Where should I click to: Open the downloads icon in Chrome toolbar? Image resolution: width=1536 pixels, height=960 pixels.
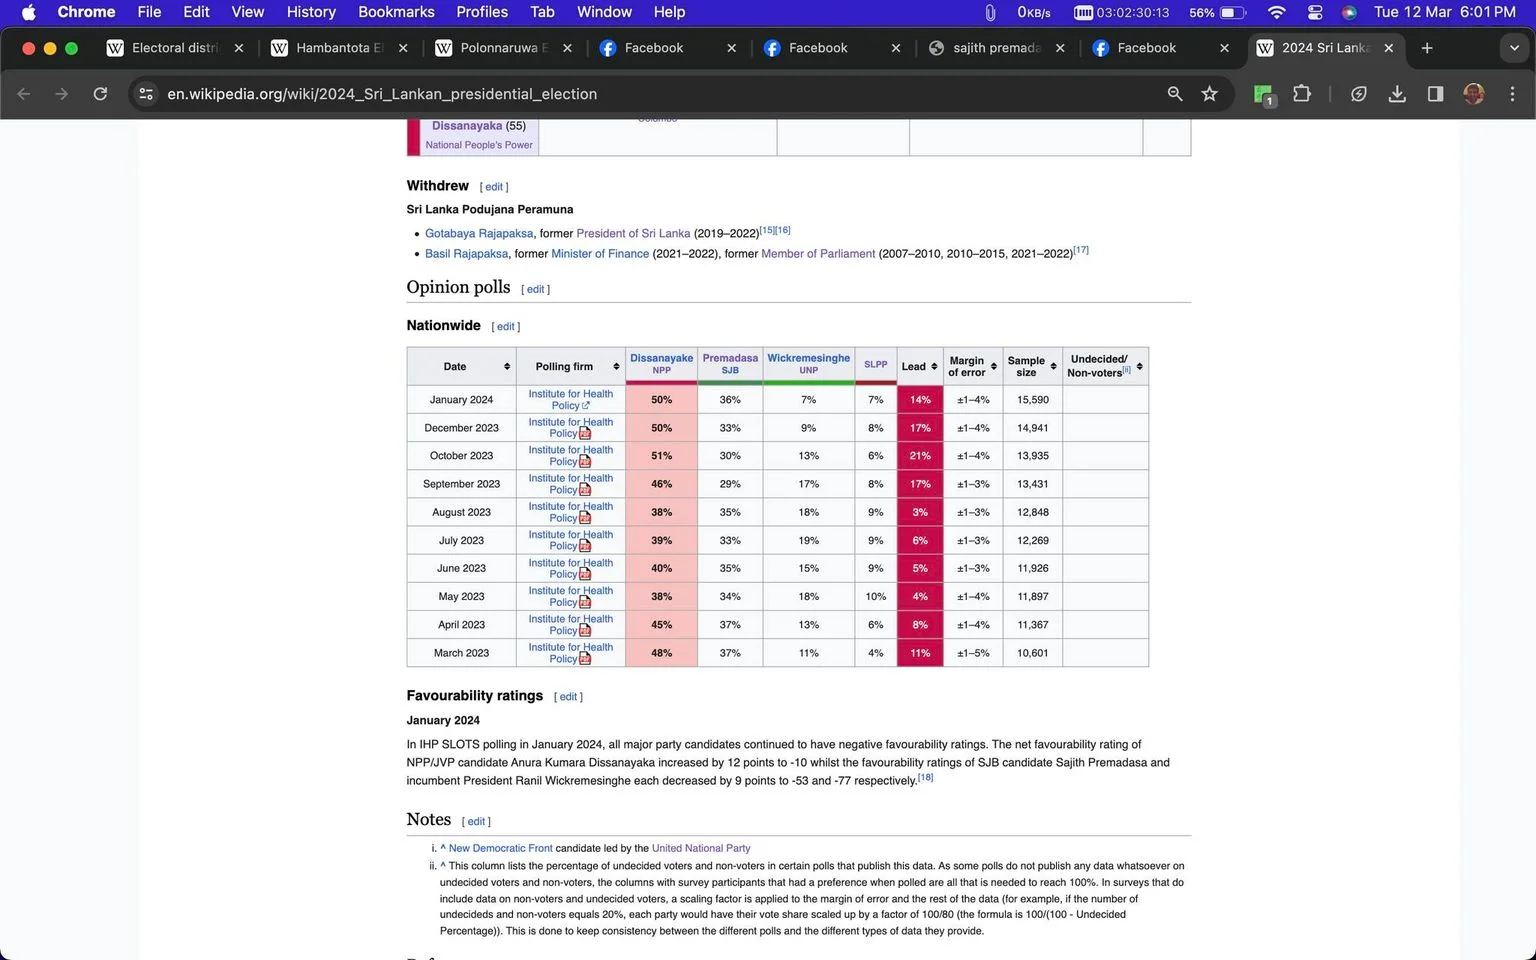[x=1397, y=94]
